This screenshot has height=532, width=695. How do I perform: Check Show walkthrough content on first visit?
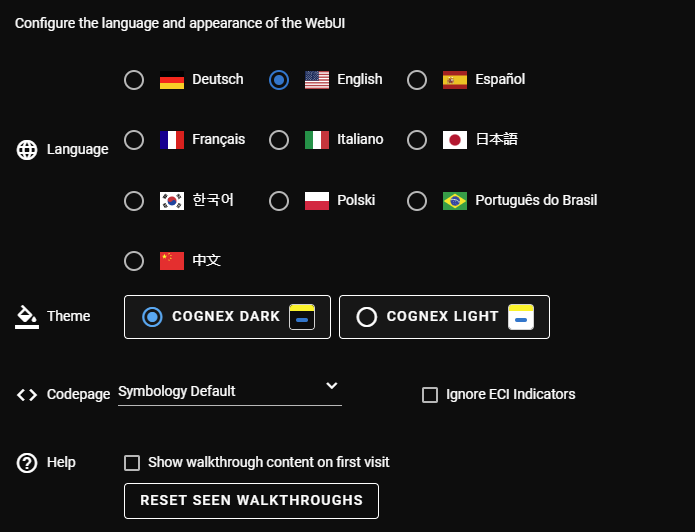coord(132,463)
